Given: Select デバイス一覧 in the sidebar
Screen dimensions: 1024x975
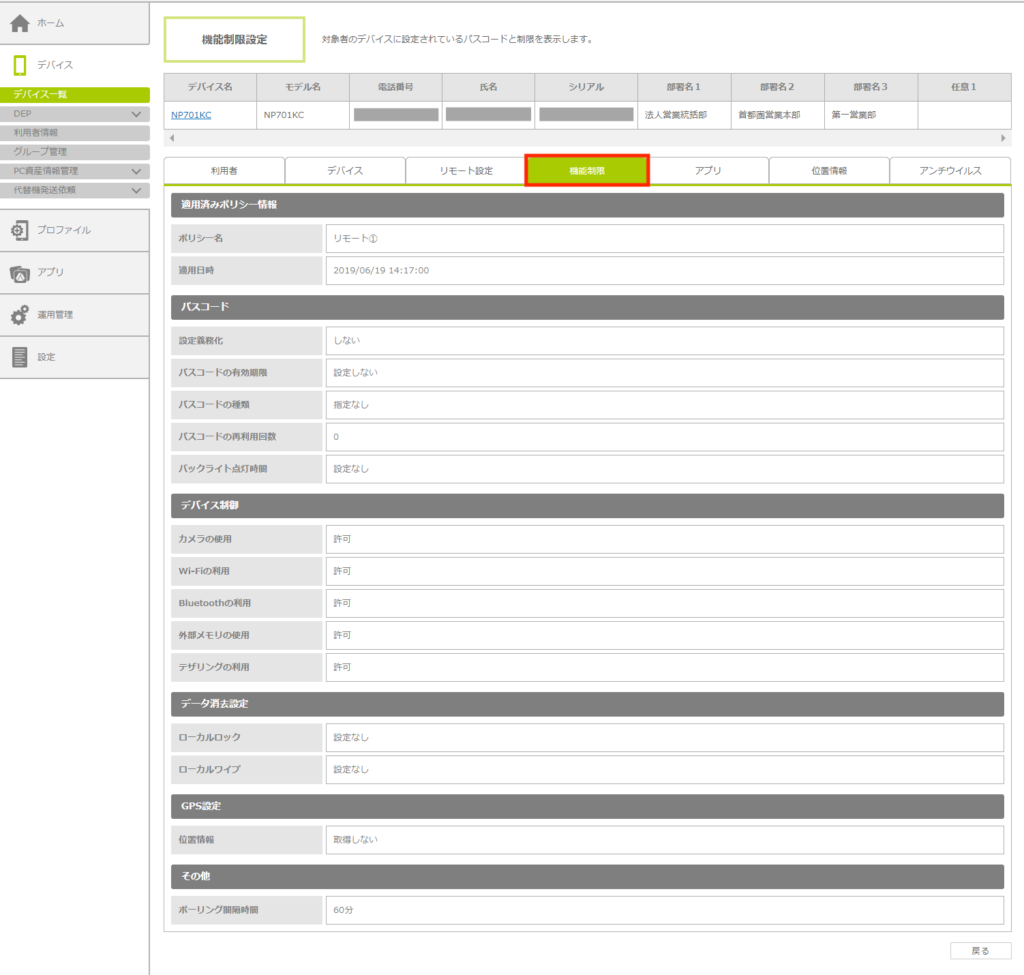Looking at the screenshot, I should coord(40,95).
